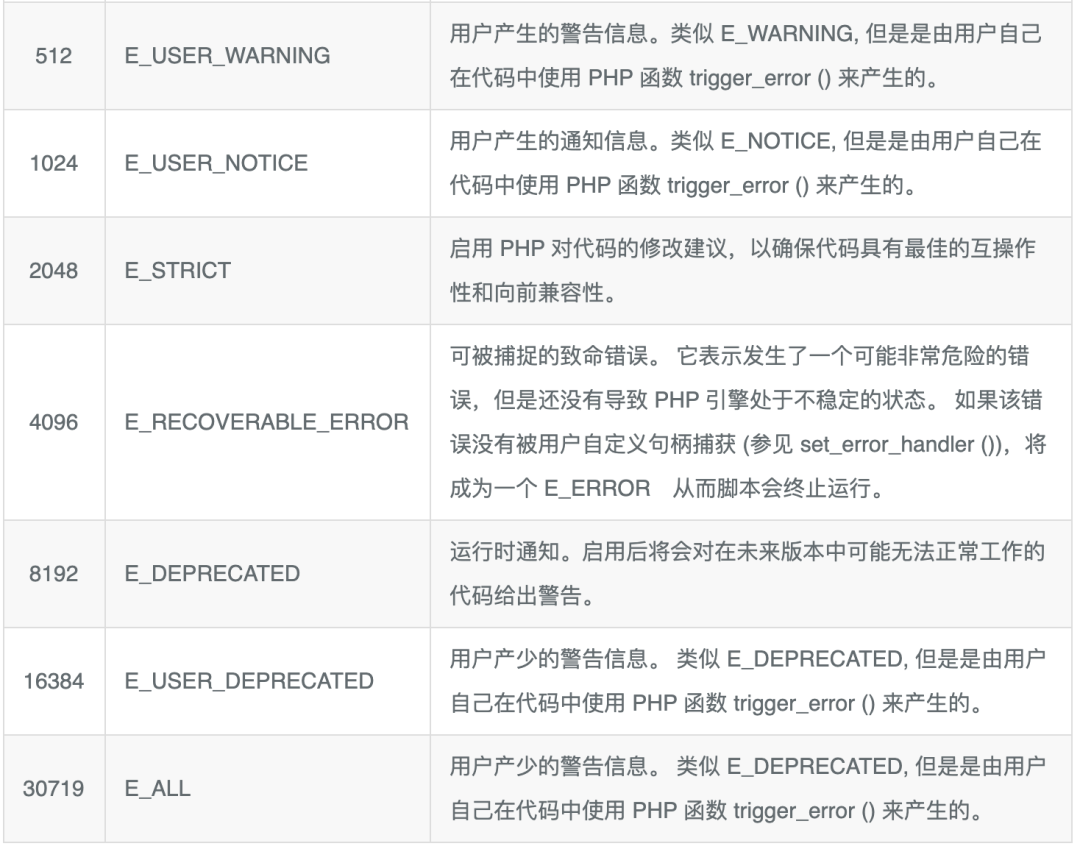Click the 1024 value cell

53,163
